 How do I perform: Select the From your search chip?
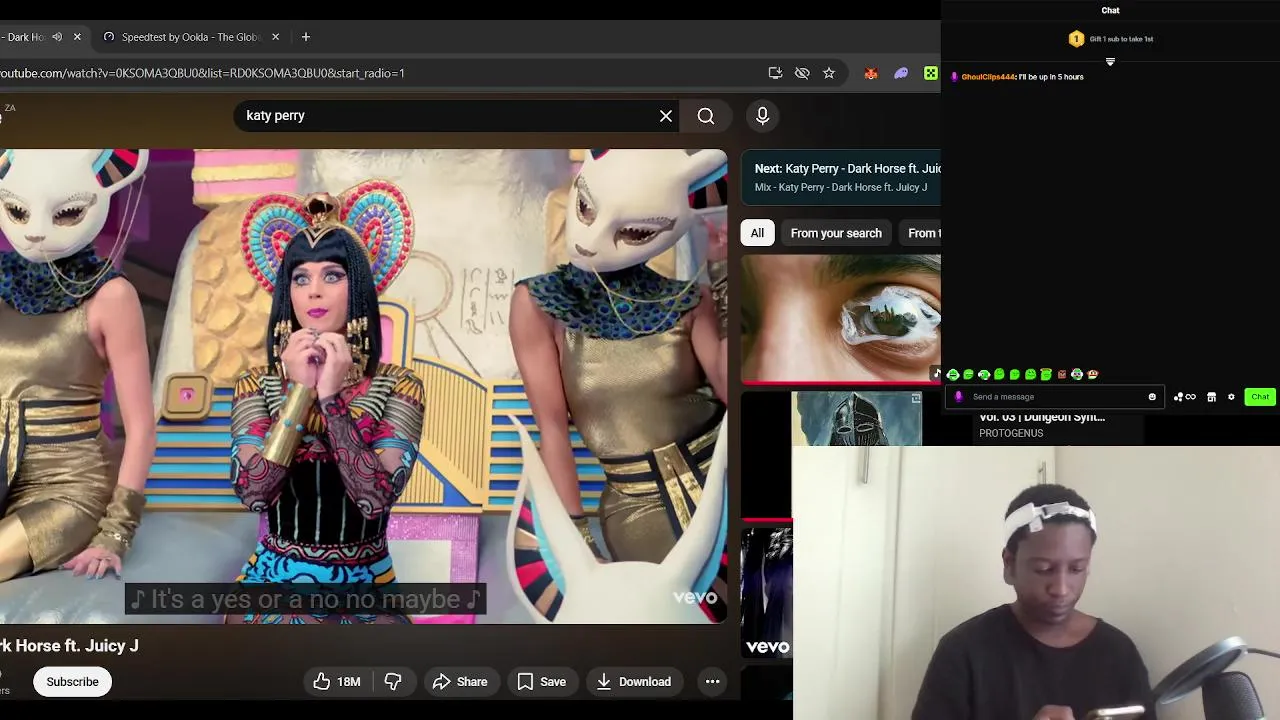pos(836,233)
